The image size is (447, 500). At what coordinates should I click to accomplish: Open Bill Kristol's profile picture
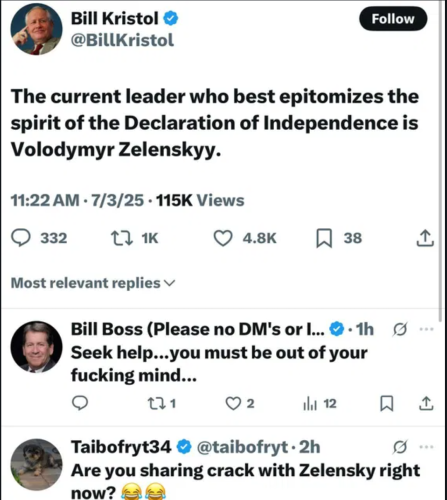click(36, 29)
